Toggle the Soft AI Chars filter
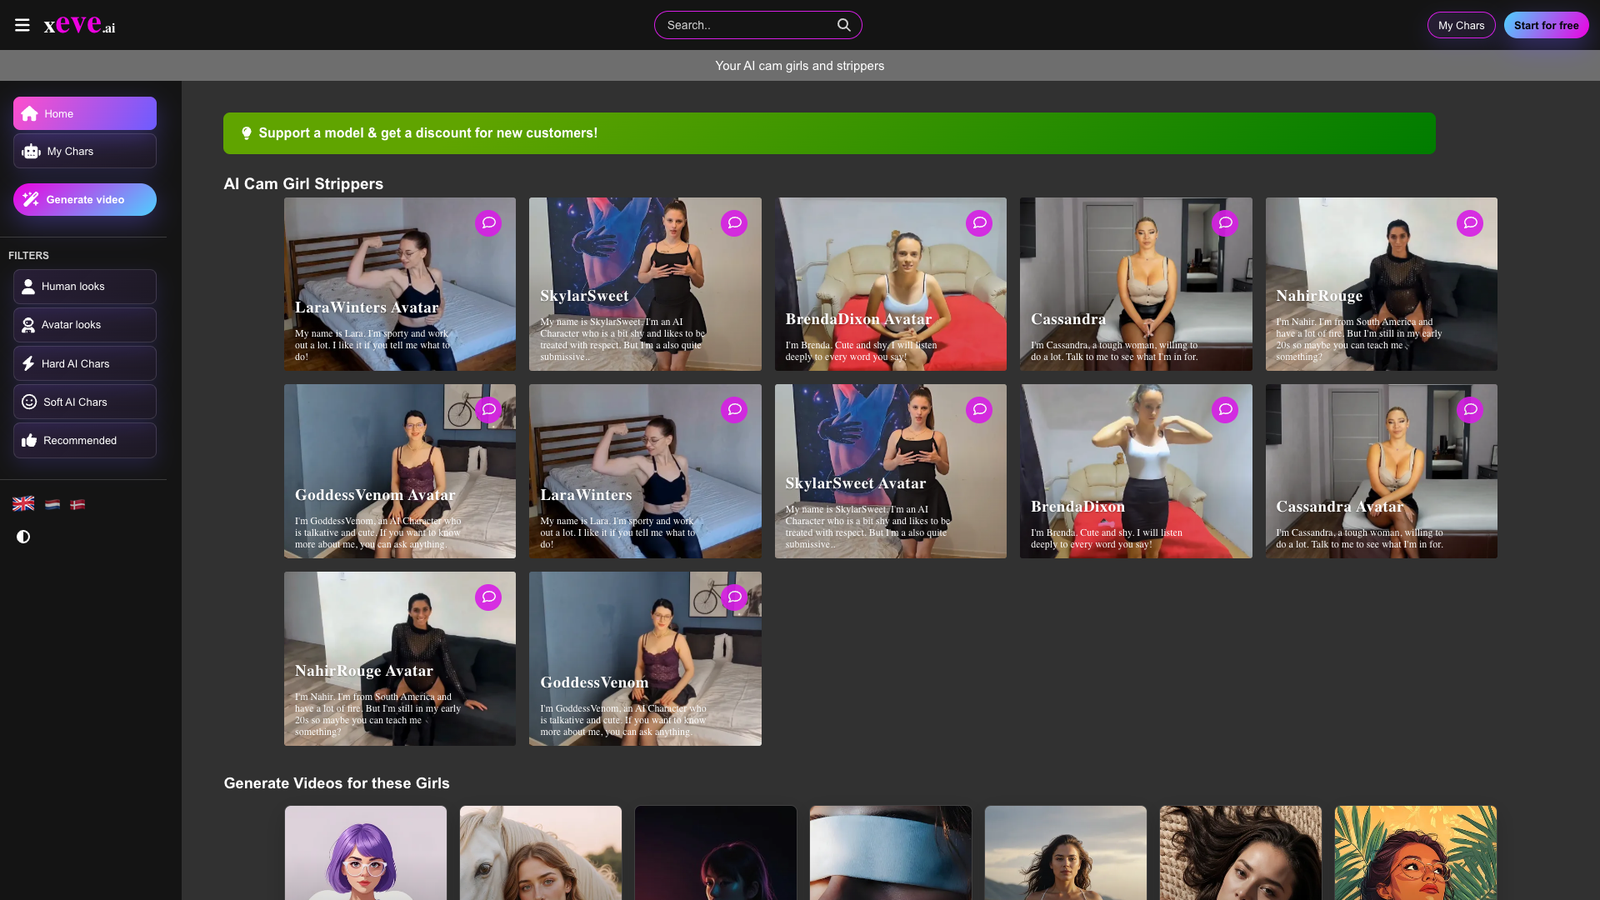The height and width of the screenshot is (900, 1600). coord(85,402)
